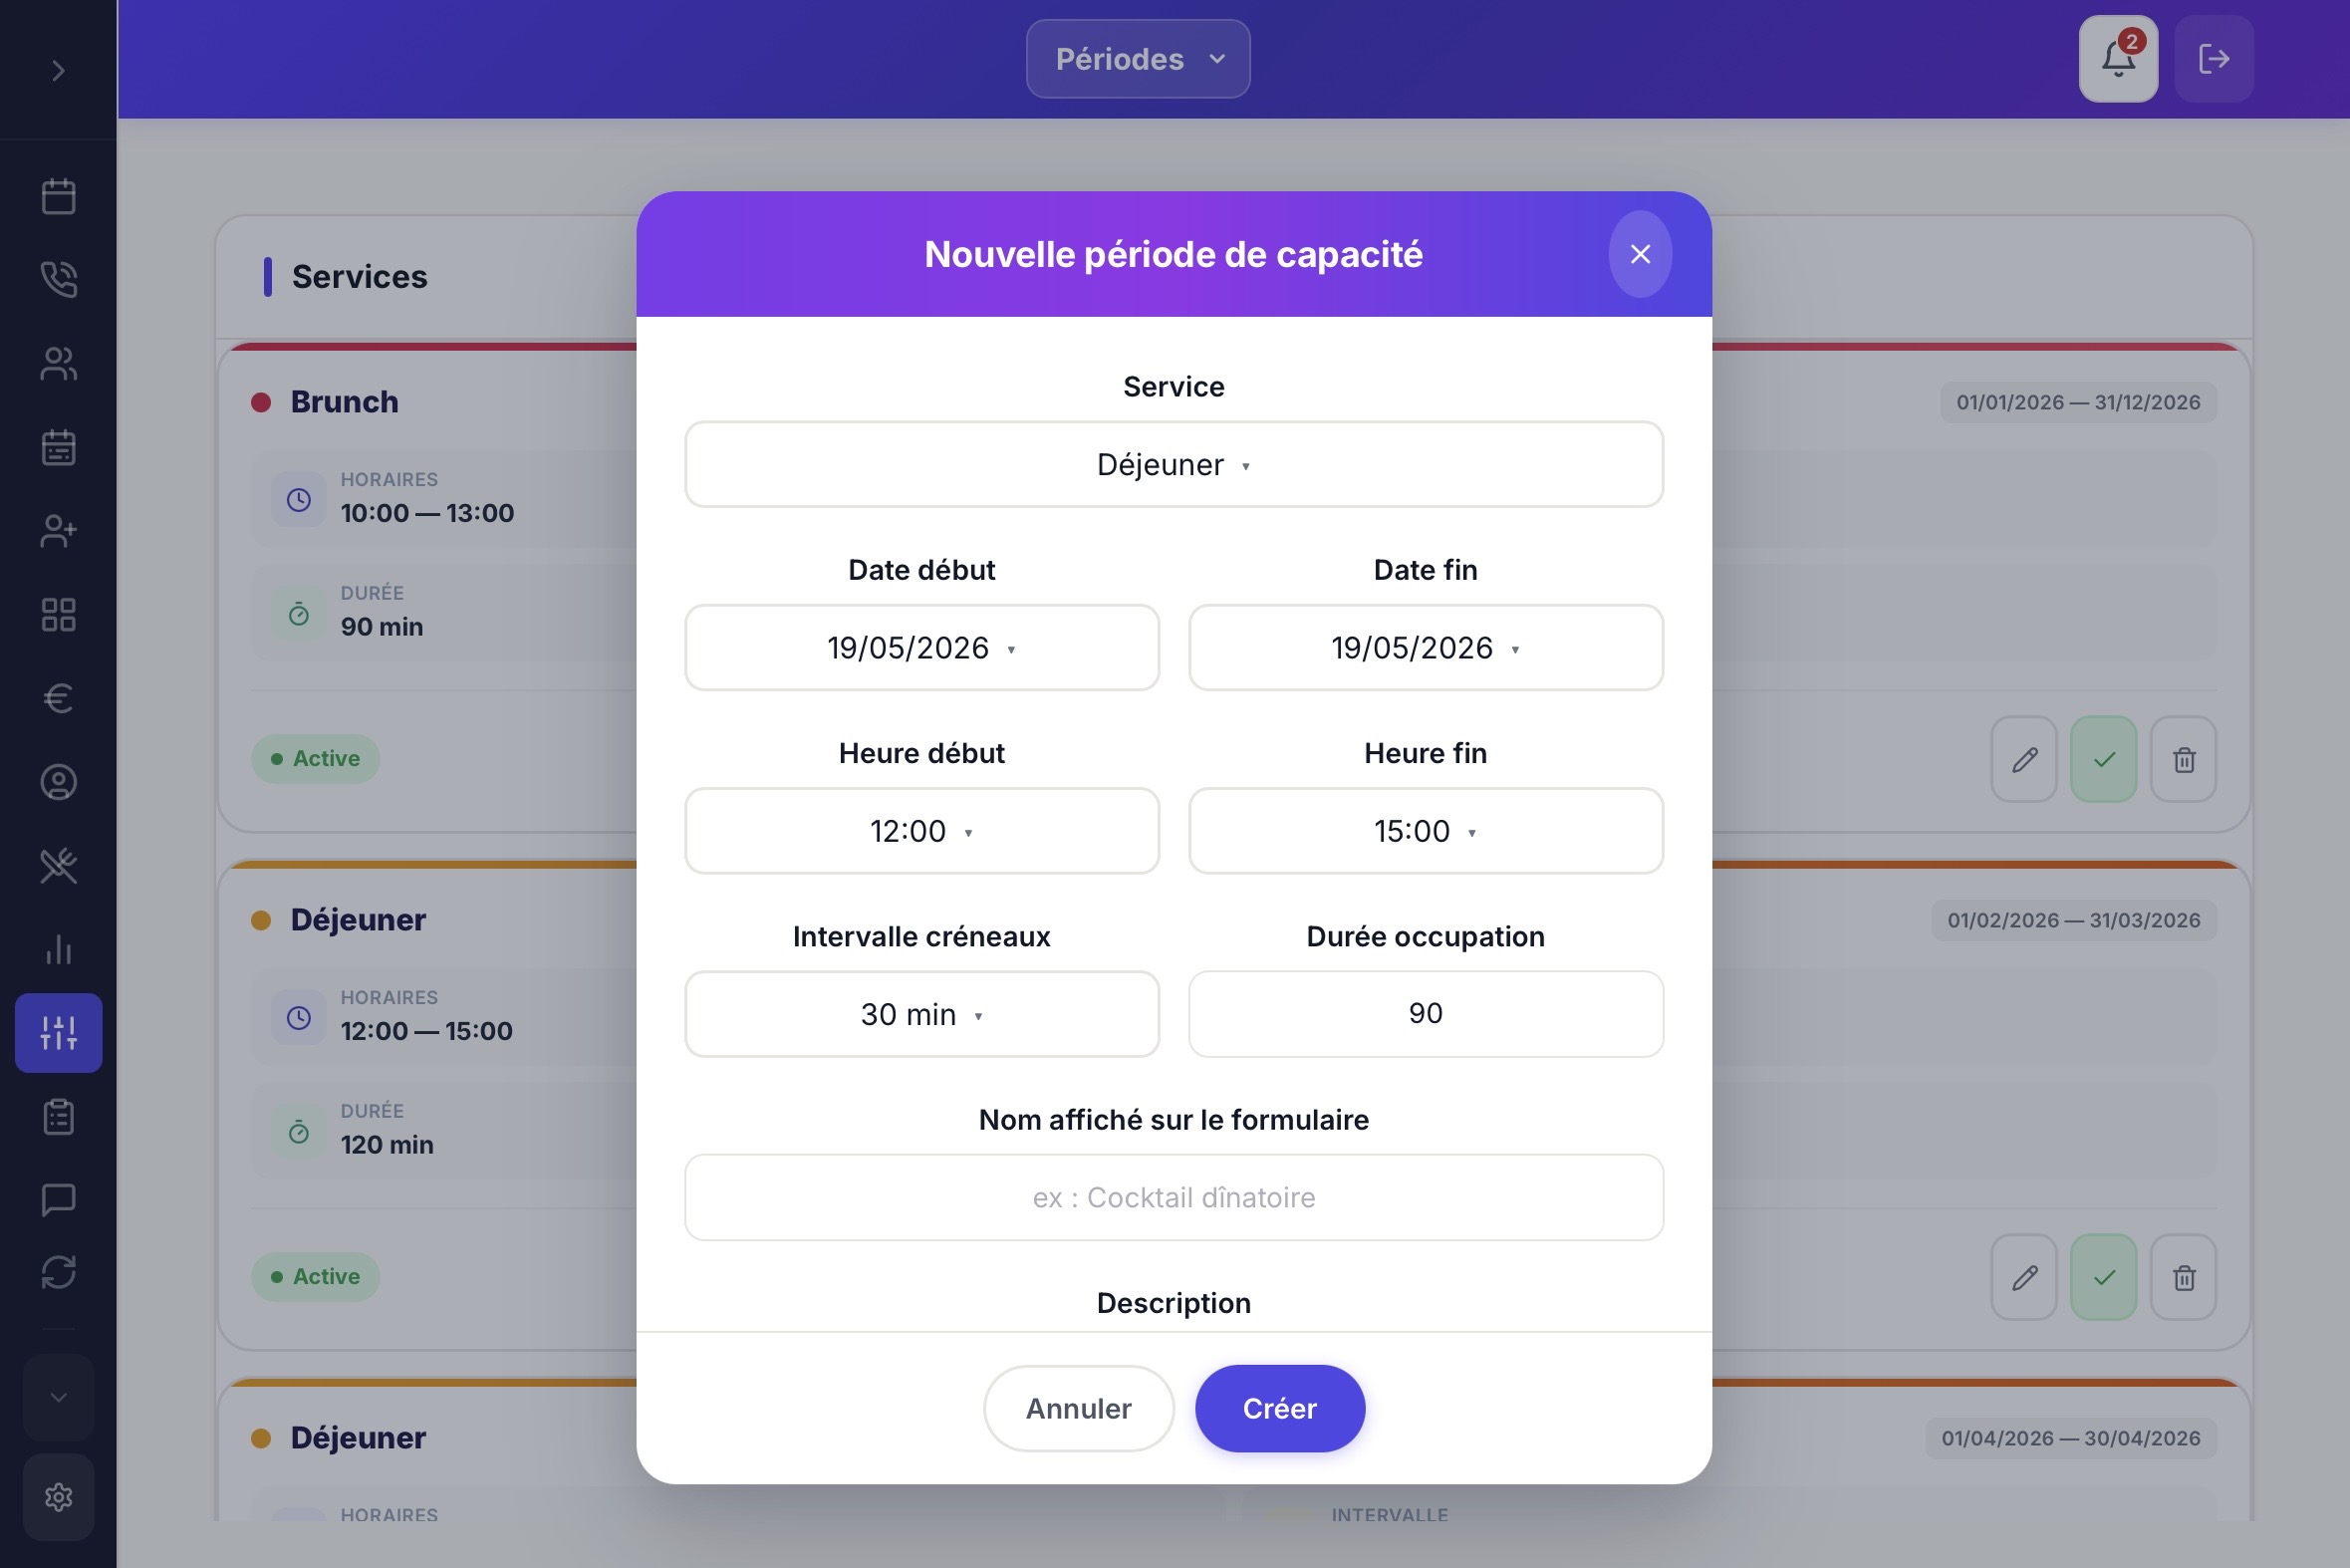The height and width of the screenshot is (1568, 2350).
Task: Click the logout icon in header
Action: coord(2213,59)
